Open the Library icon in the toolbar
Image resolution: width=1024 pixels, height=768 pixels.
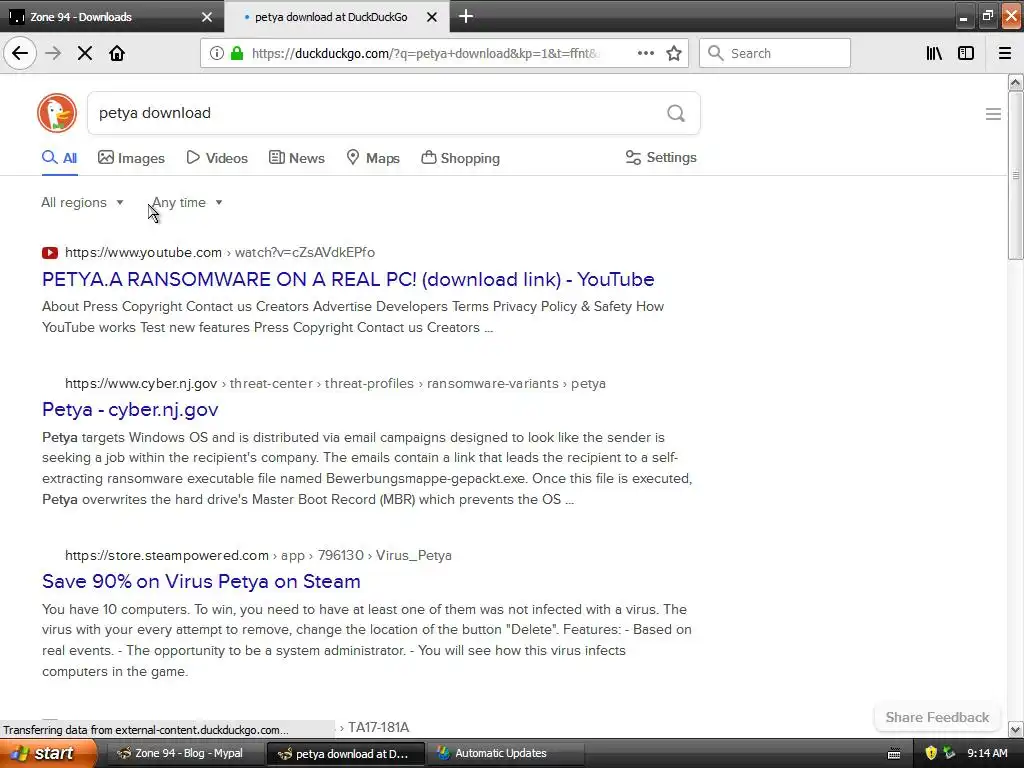tap(934, 53)
